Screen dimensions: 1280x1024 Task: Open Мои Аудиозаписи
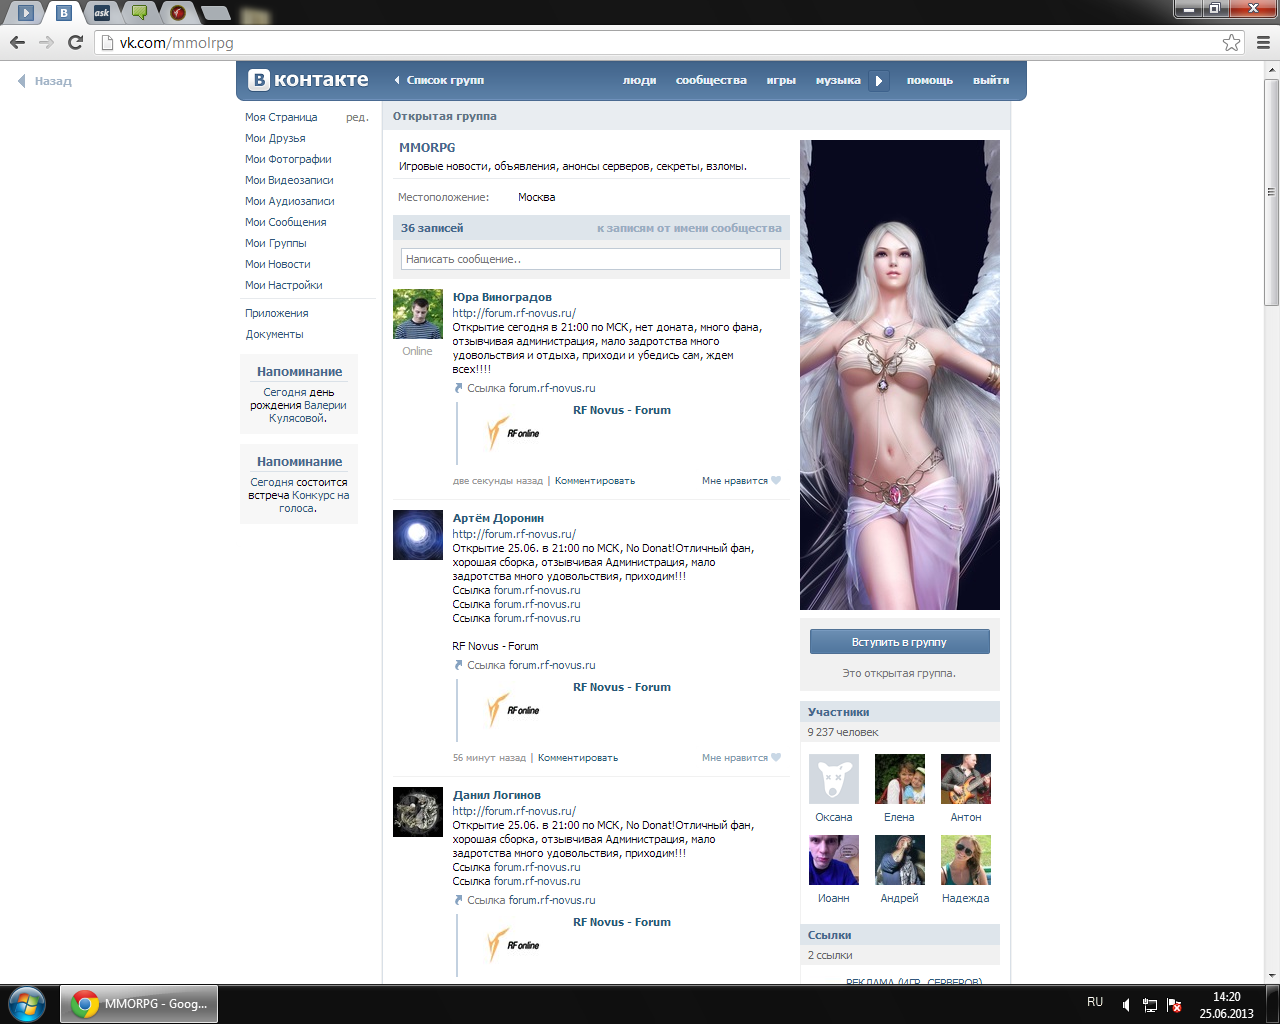[290, 201]
